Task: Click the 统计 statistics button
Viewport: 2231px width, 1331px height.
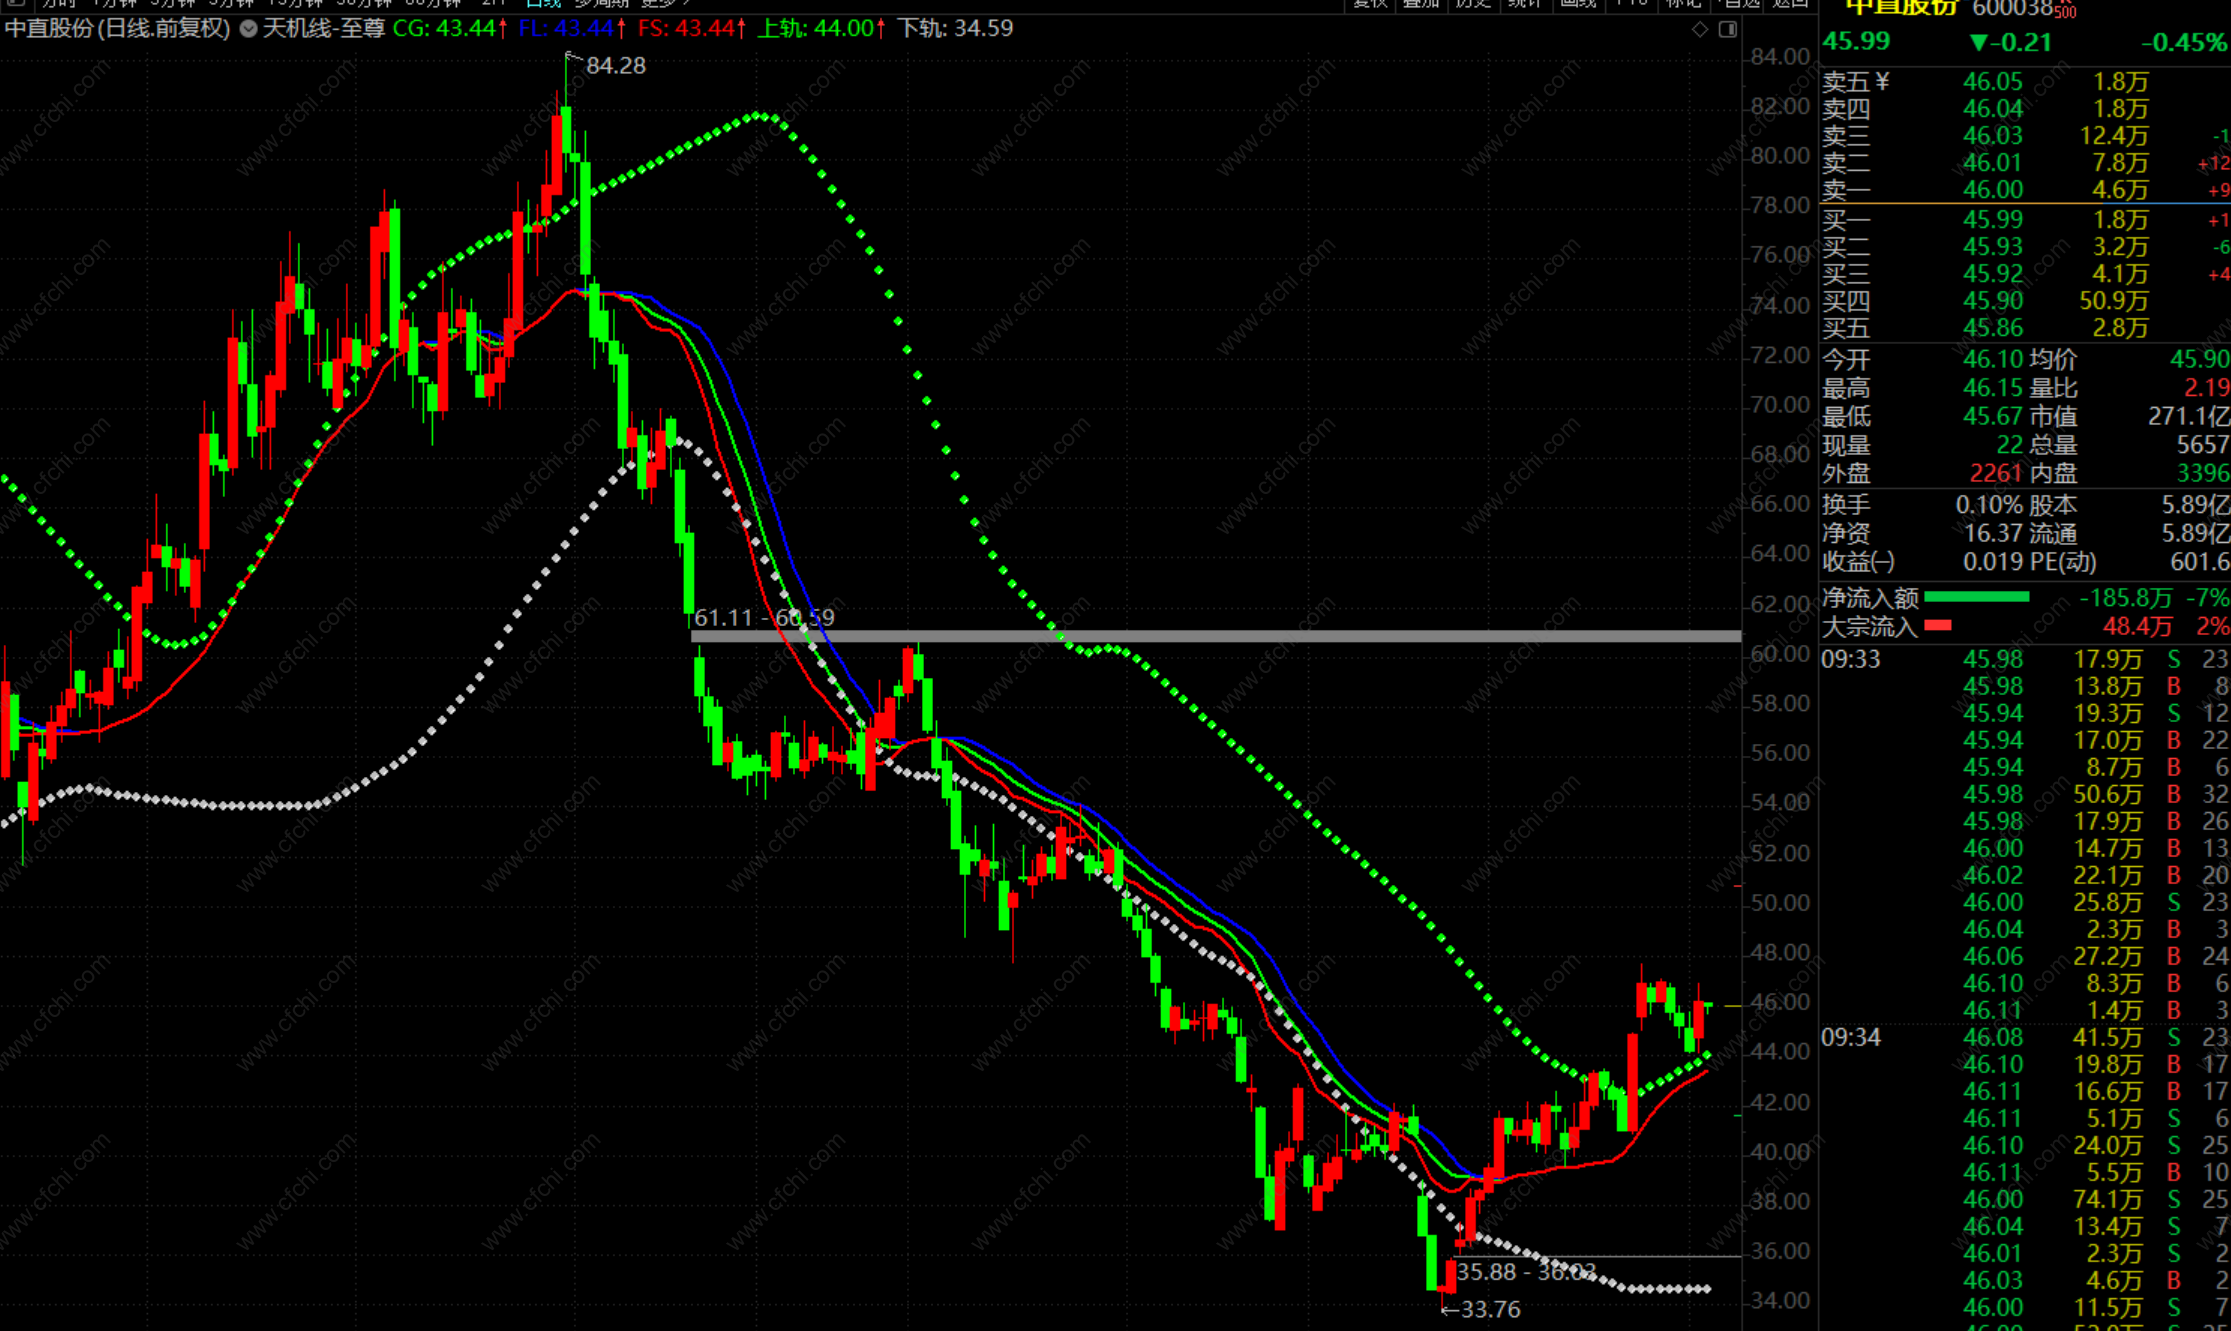Action: point(1525,3)
